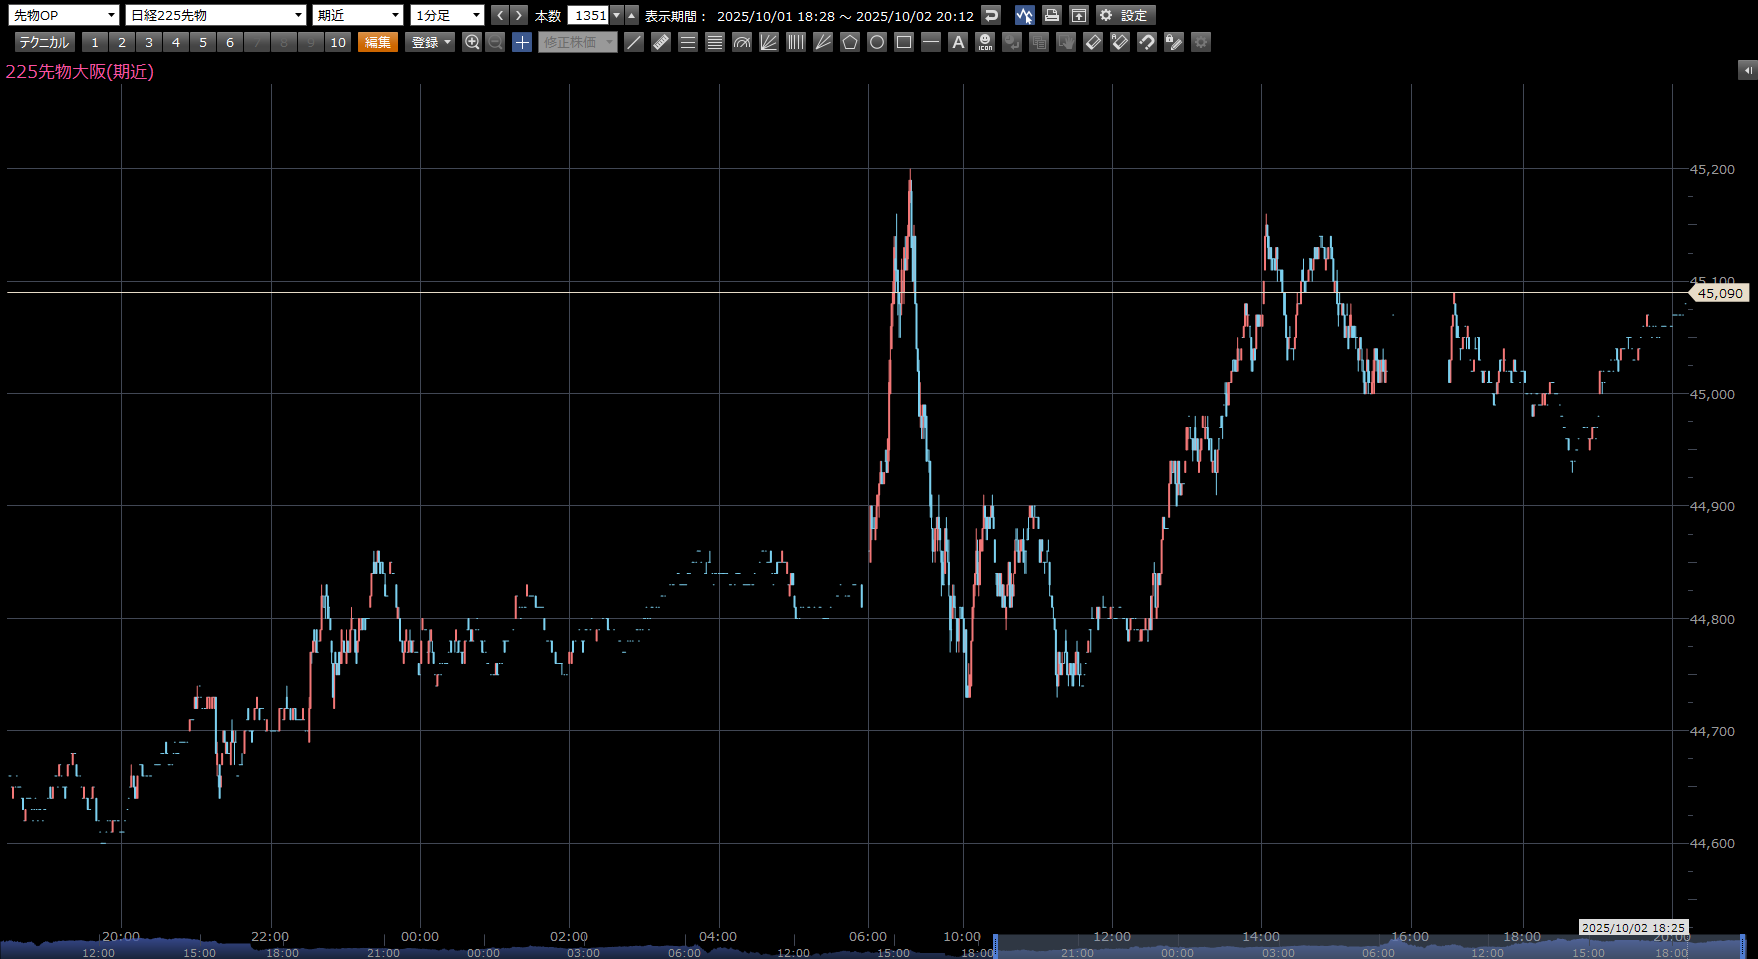
Task: Open 設定 settings button
Action: click(x=1125, y=15)
